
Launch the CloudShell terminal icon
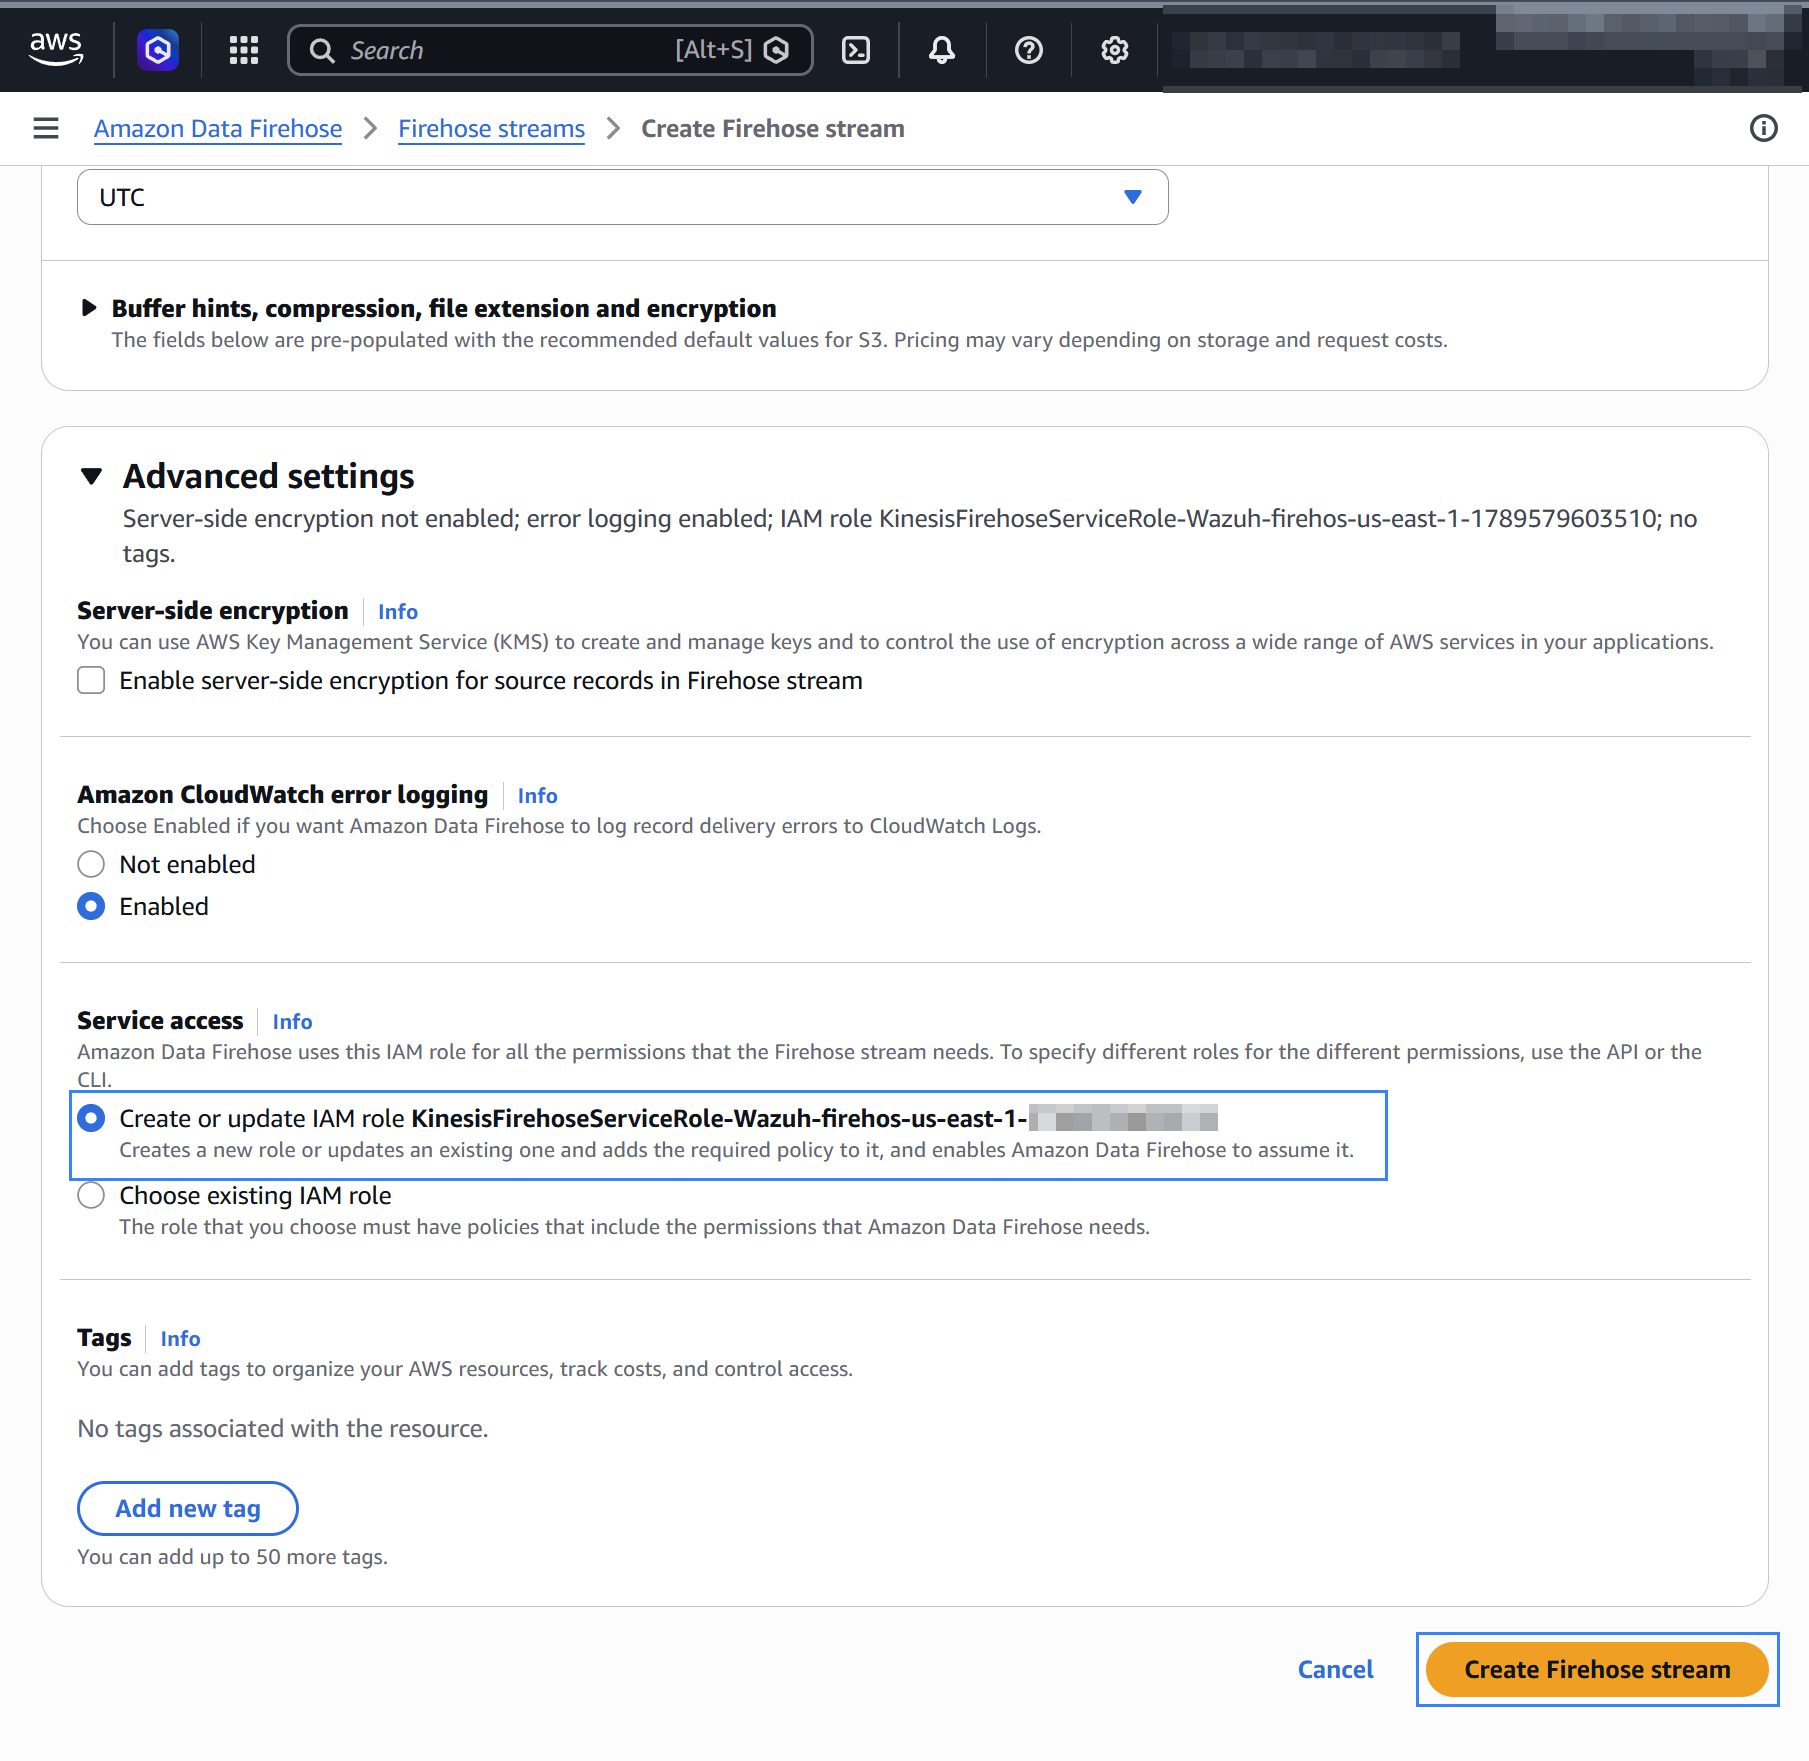[856, 50]
